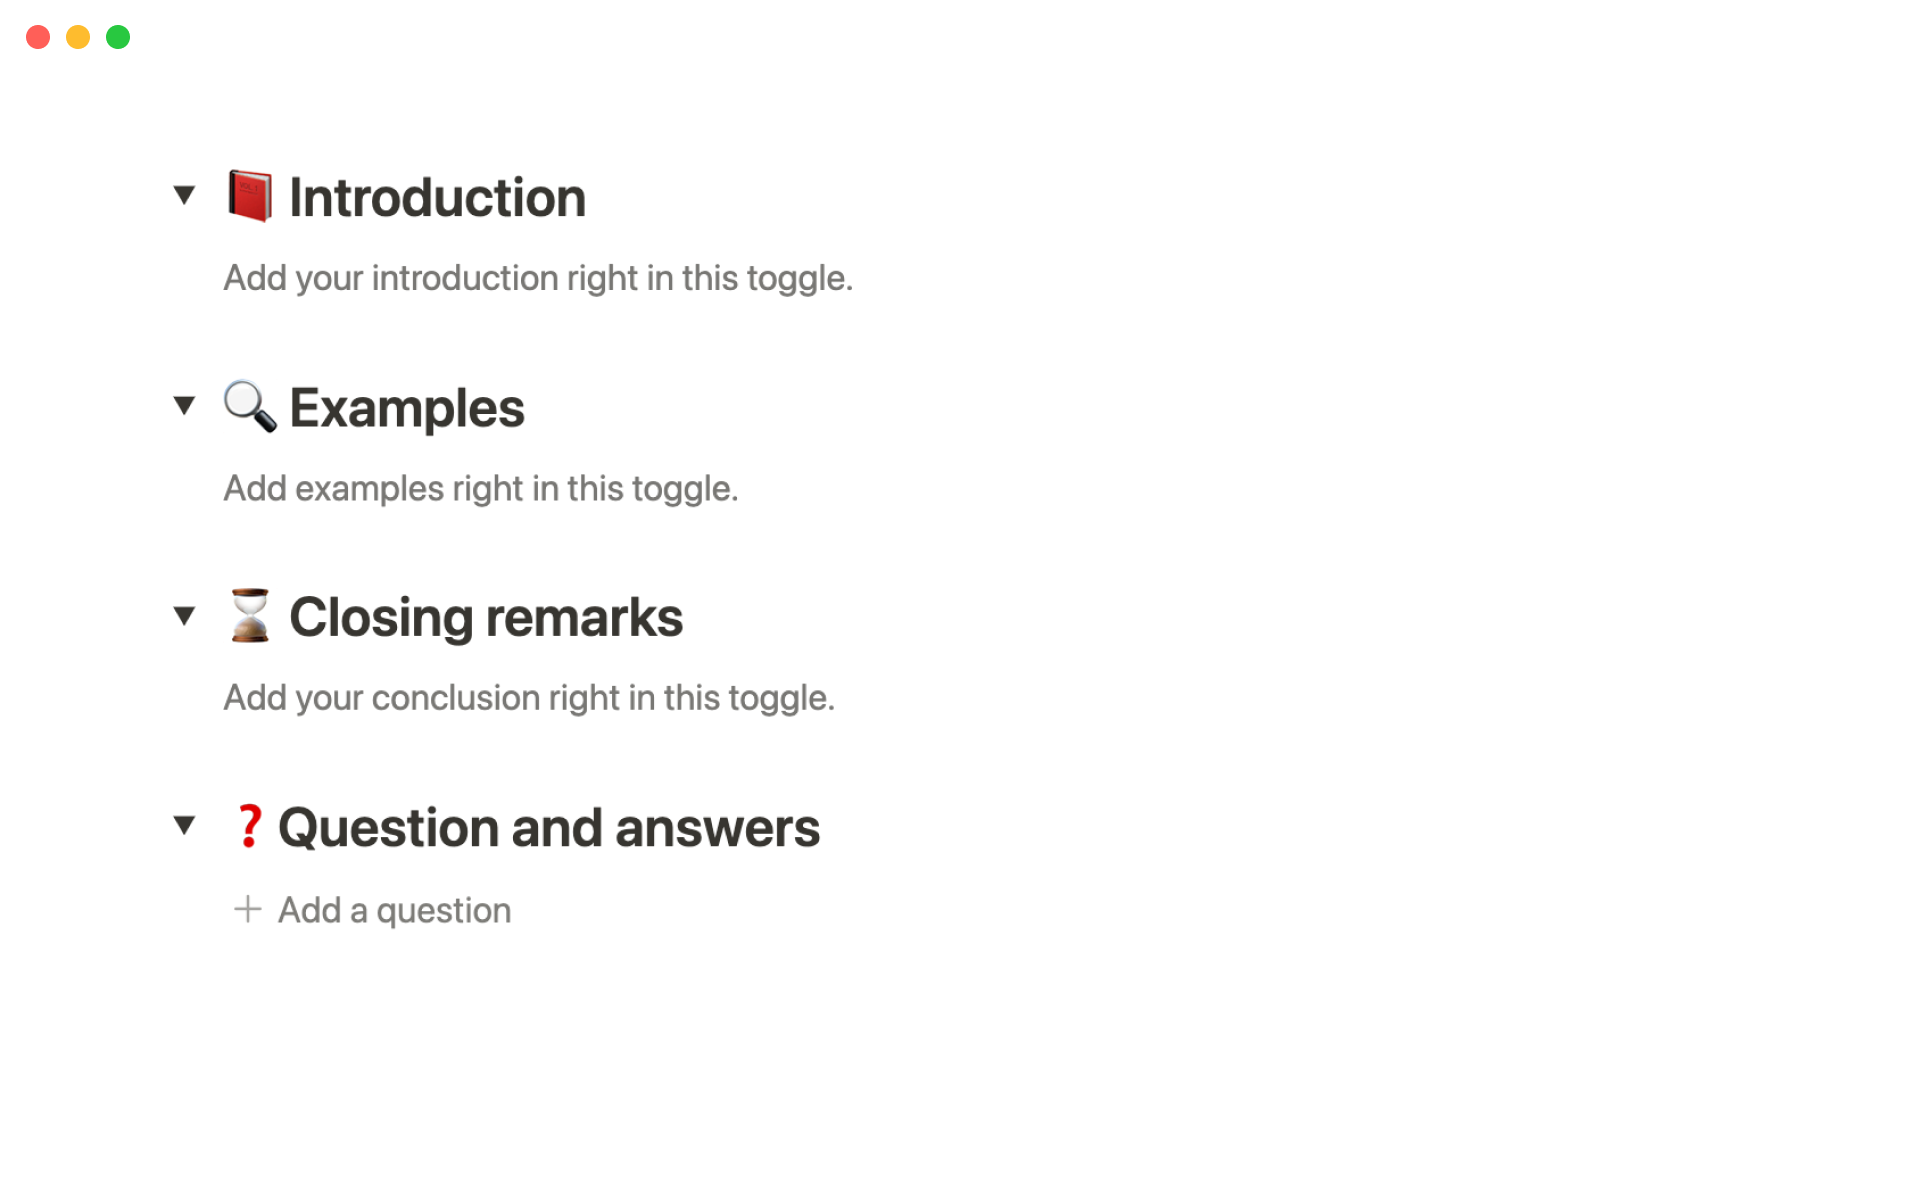Image resolution: width=1920 pixels, height=1200 pixels.
Task: Maximize the window with the green button
Action: [118, 37]
